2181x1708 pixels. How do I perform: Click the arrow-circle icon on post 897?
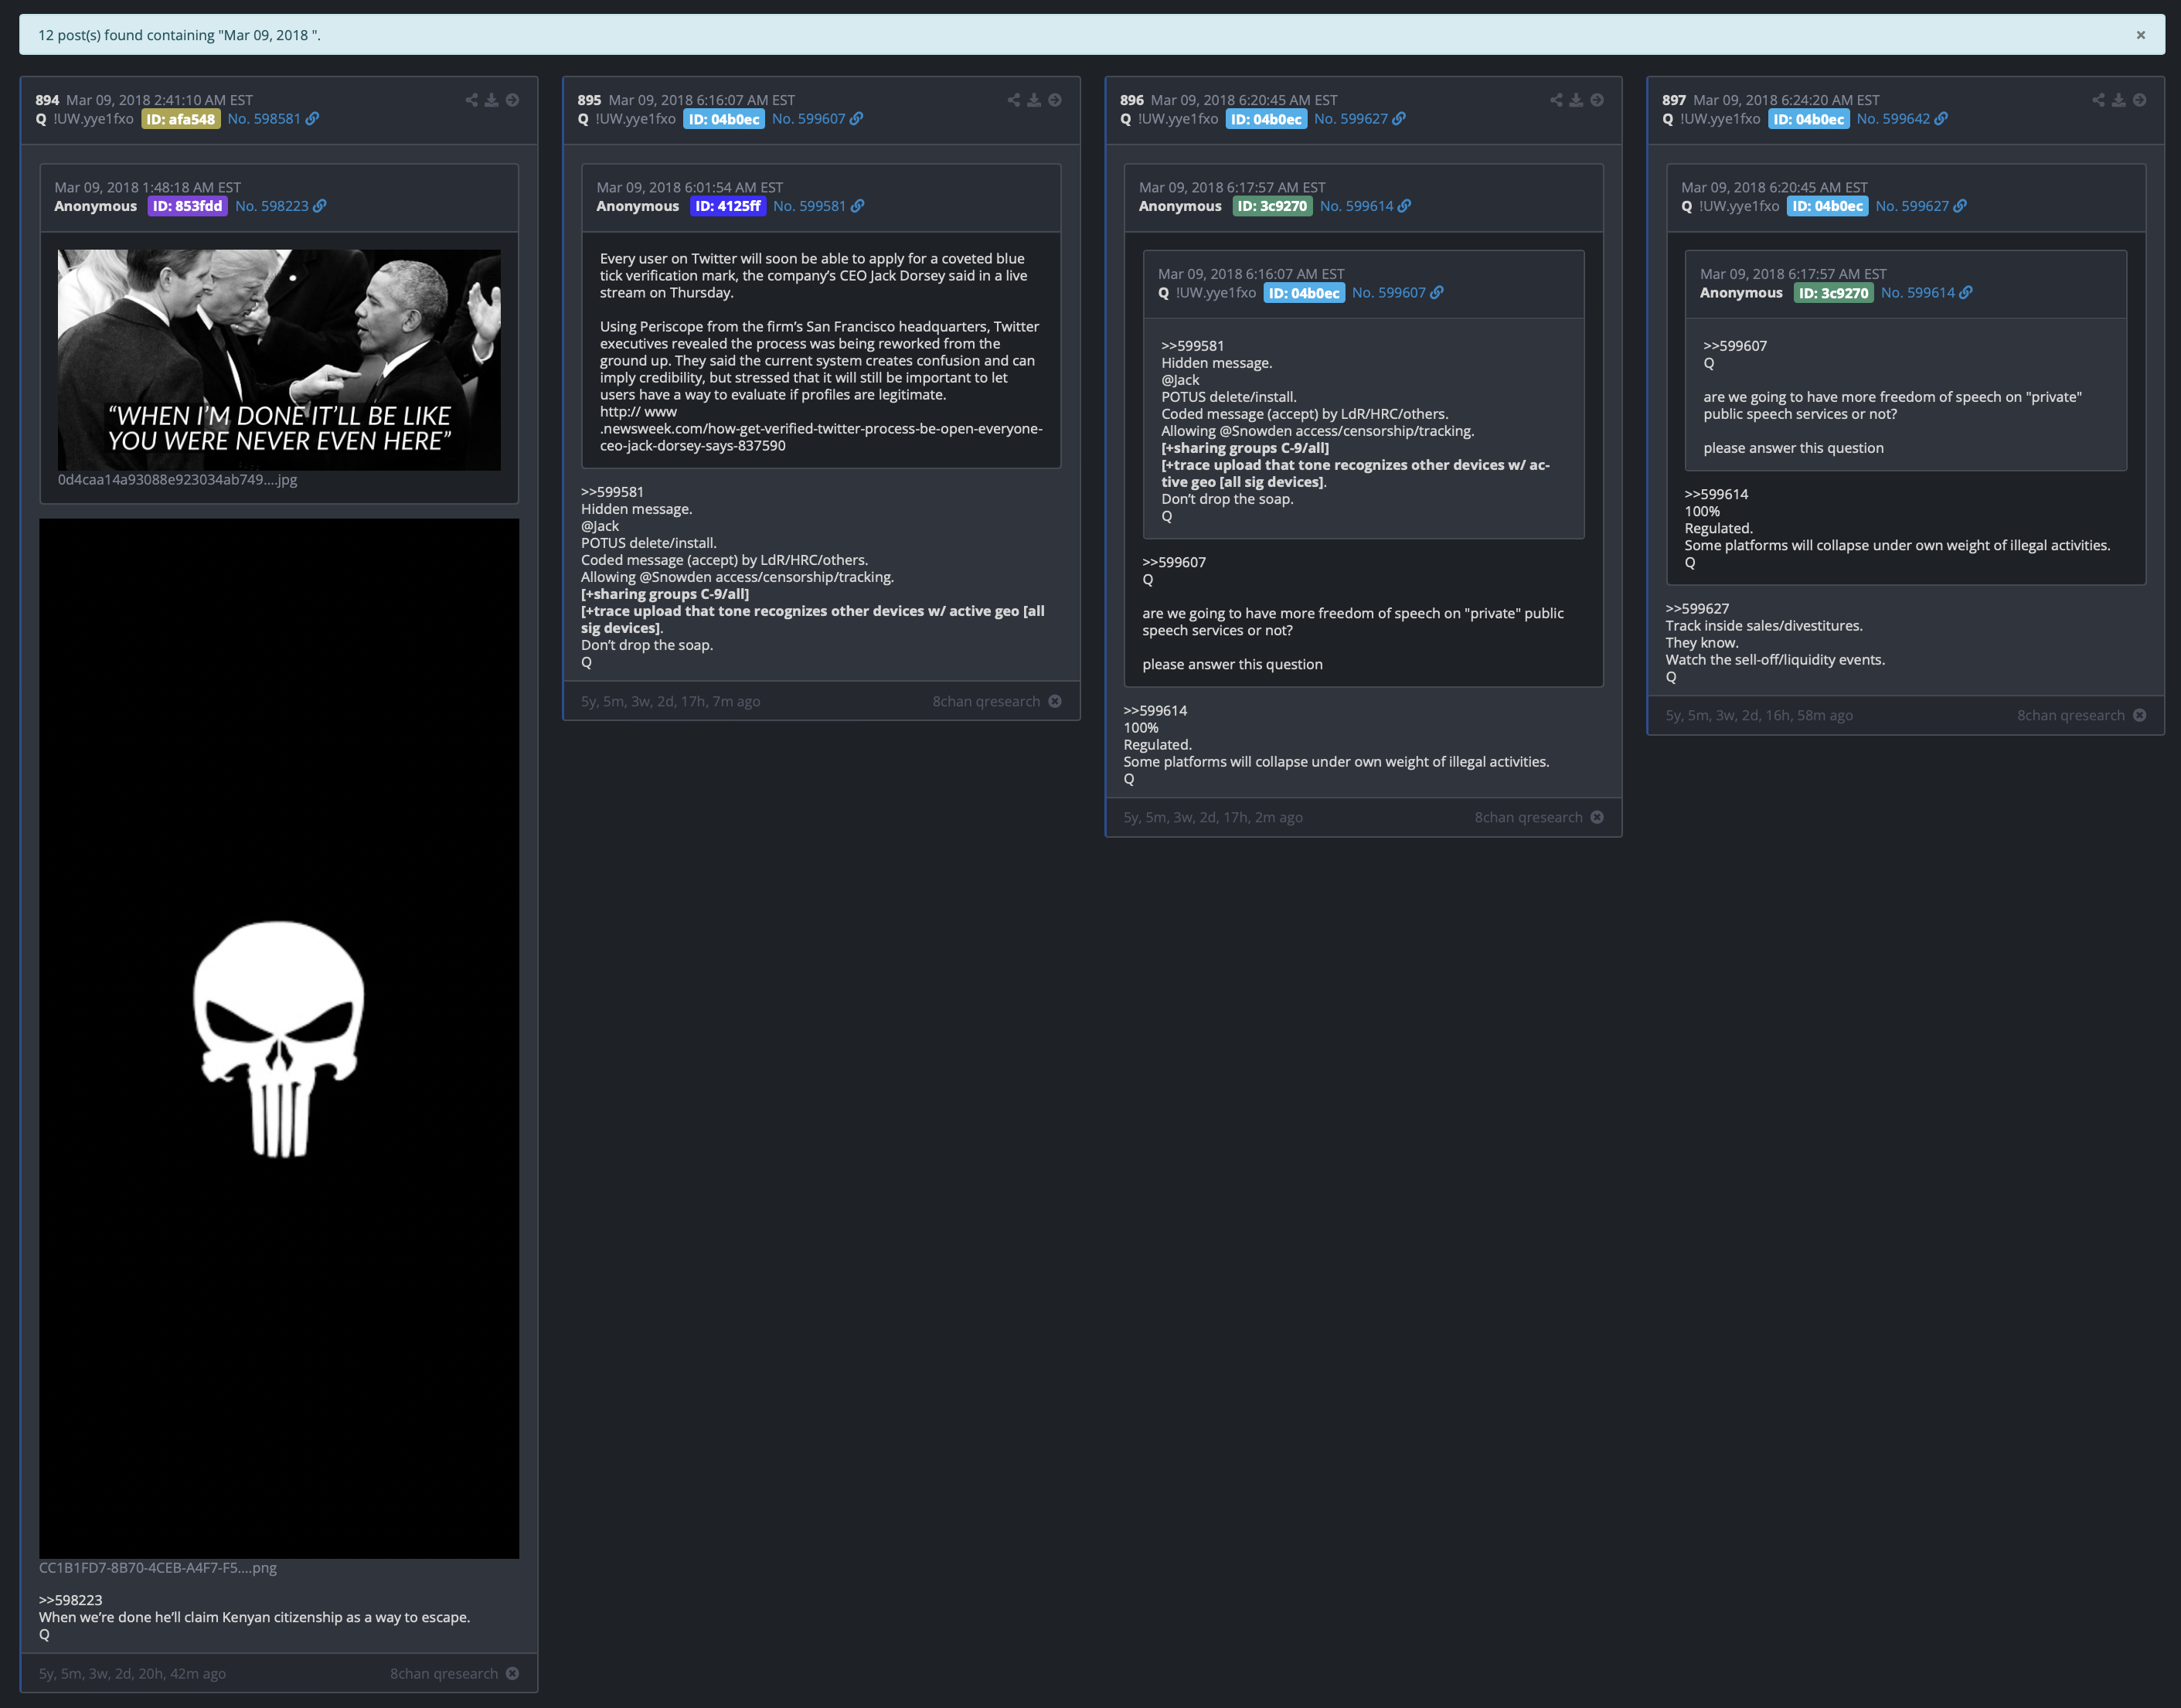point(2139,100)
